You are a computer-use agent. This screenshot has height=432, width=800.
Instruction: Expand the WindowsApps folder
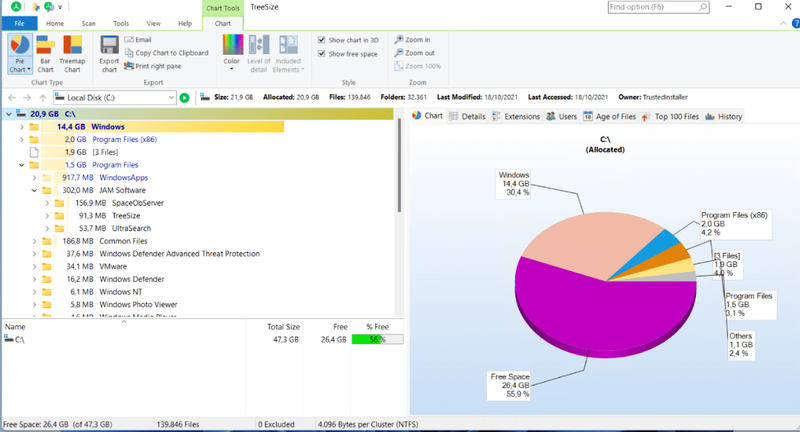tap(34, 177)
